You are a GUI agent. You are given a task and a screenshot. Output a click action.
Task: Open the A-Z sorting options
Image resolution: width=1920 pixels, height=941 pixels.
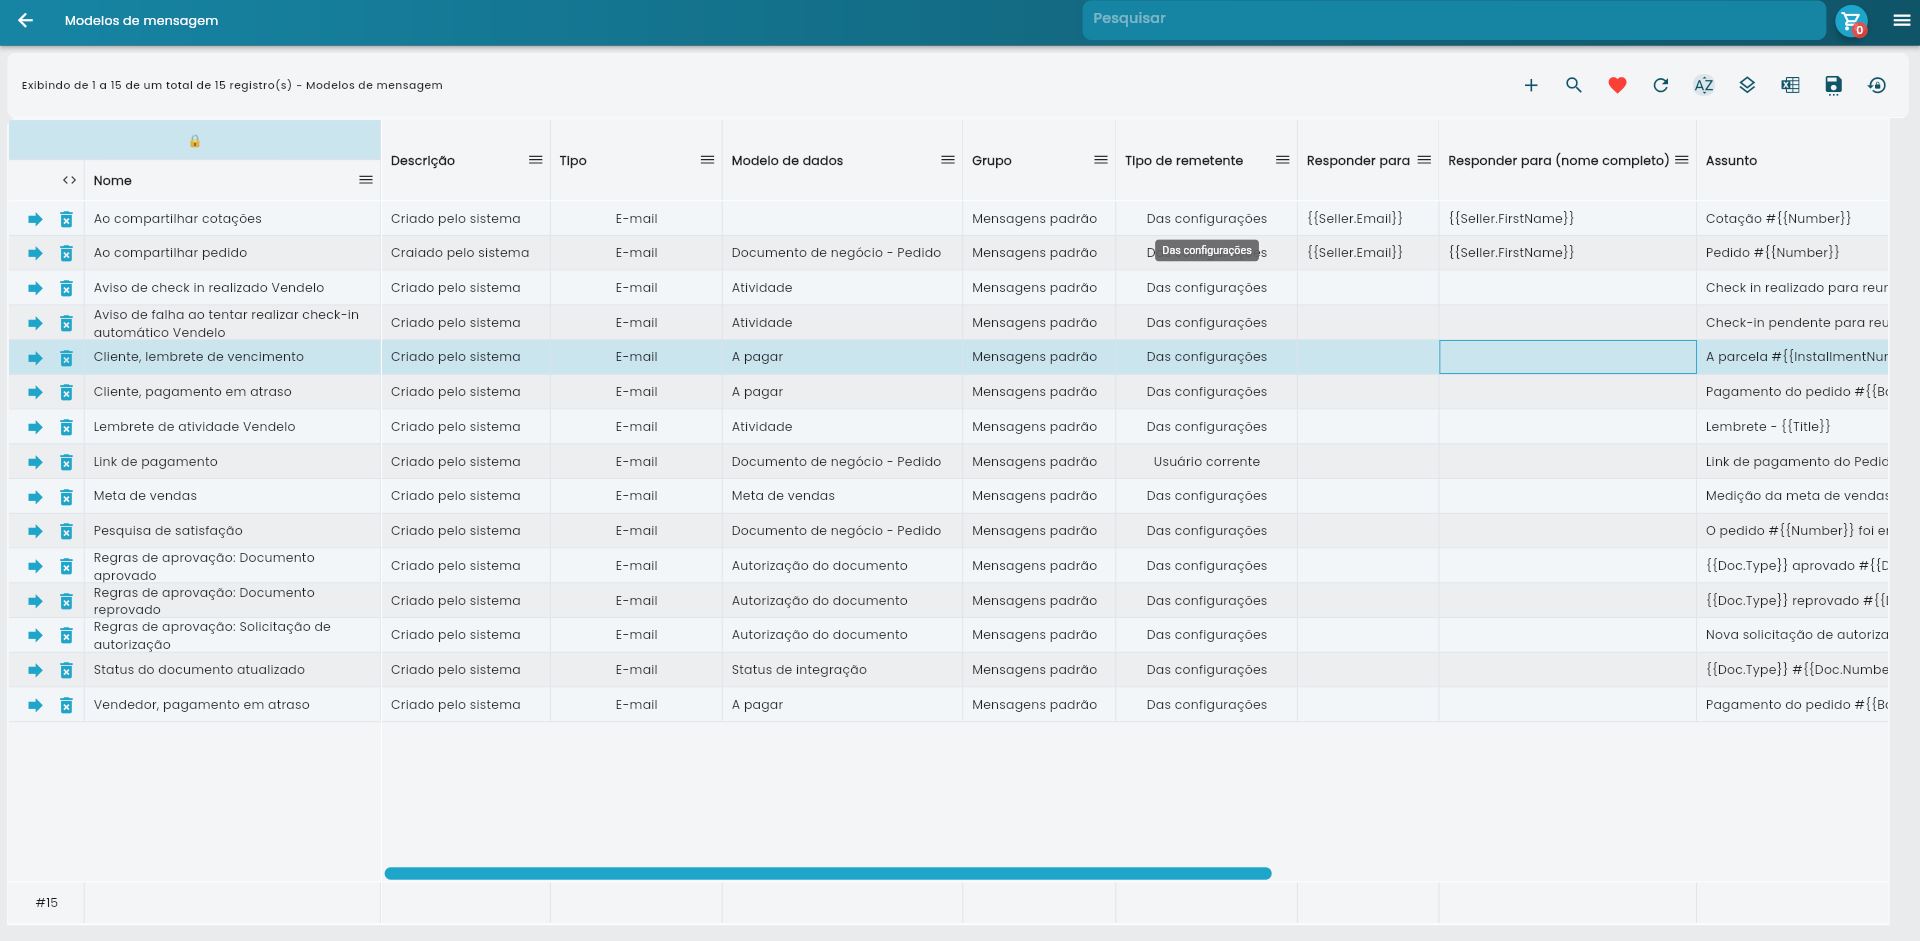click(x=1703, y=85)
